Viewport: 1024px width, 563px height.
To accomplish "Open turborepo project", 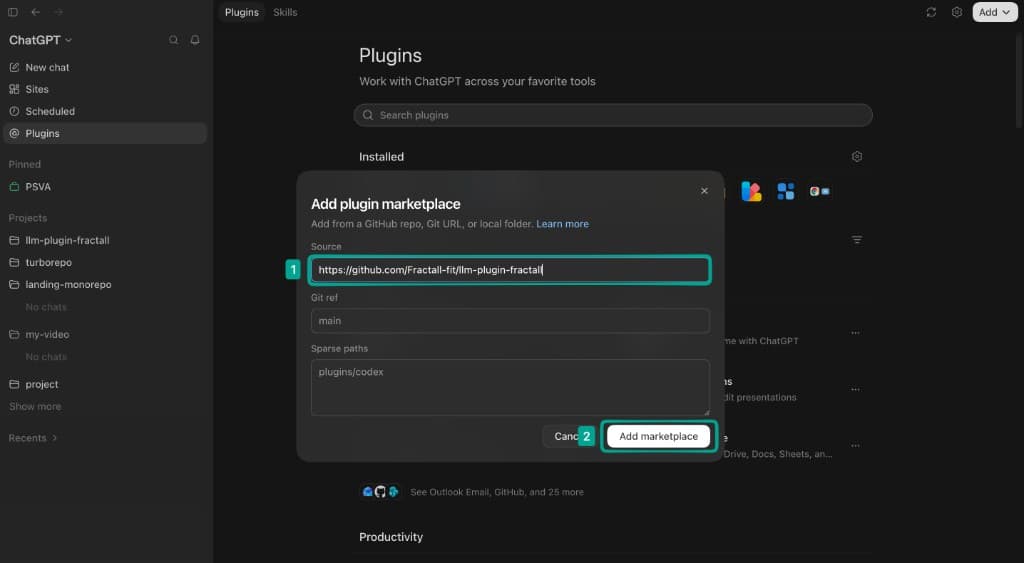I will 104,262.
